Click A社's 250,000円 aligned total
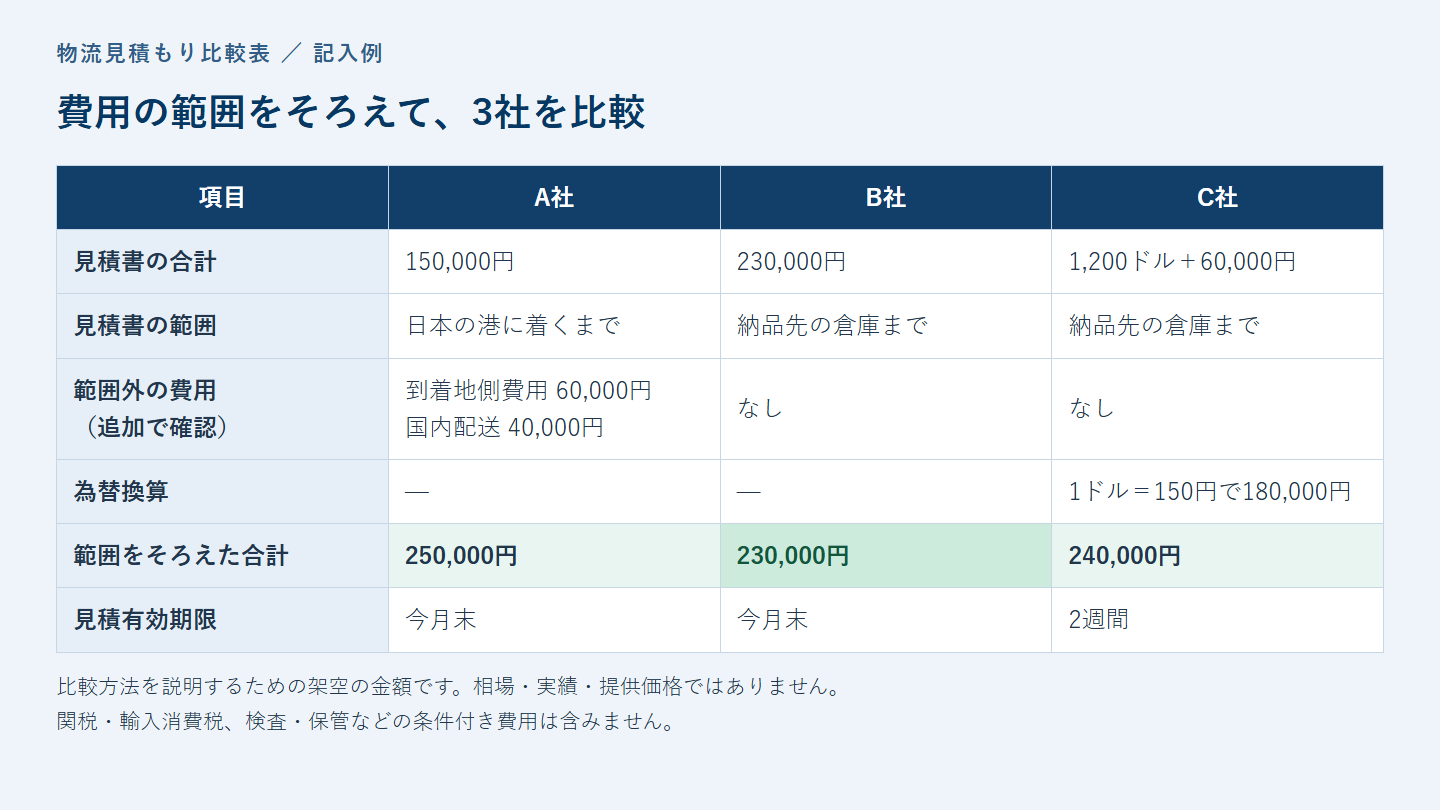 [554, 556]
